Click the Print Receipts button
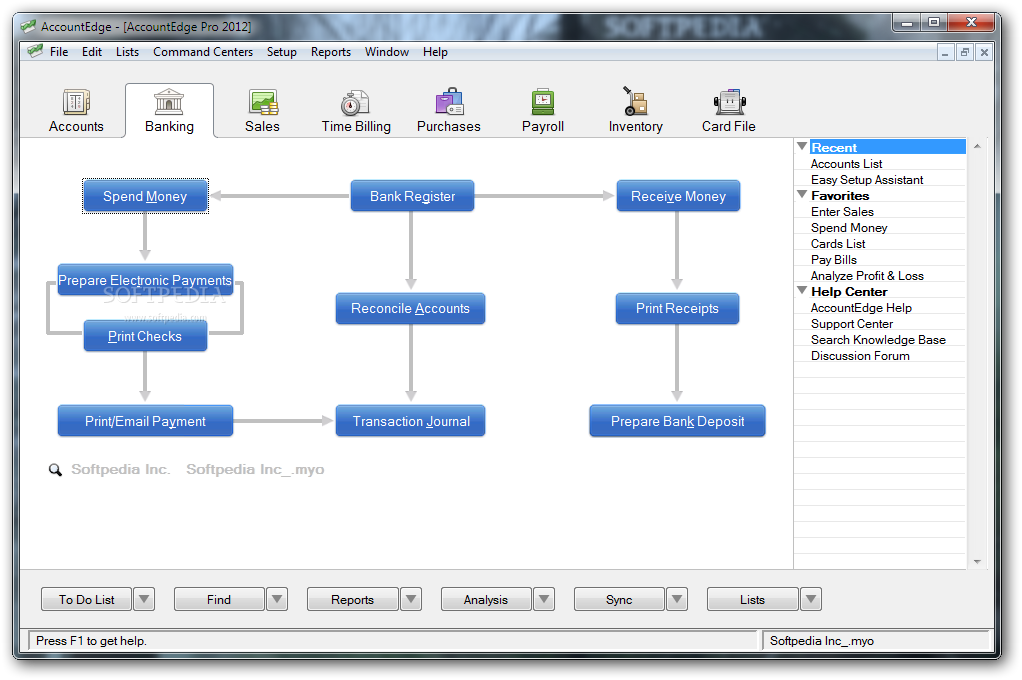The height and width of the screenshot is (680, 1022). 677,308
